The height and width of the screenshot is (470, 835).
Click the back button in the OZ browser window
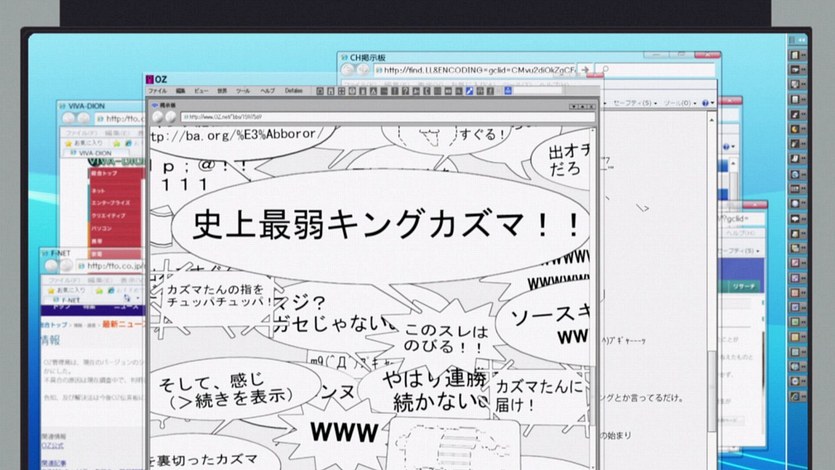(157, 117)
